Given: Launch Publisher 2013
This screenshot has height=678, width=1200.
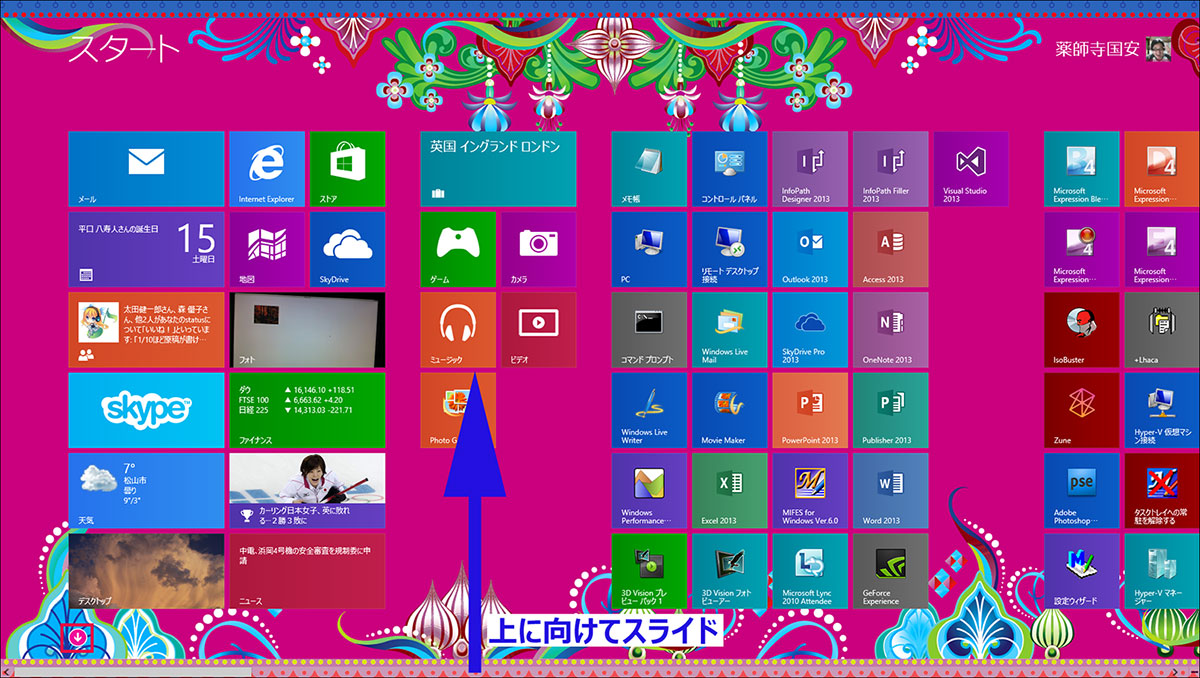Looking at the screenshot, I should point(890,410).
